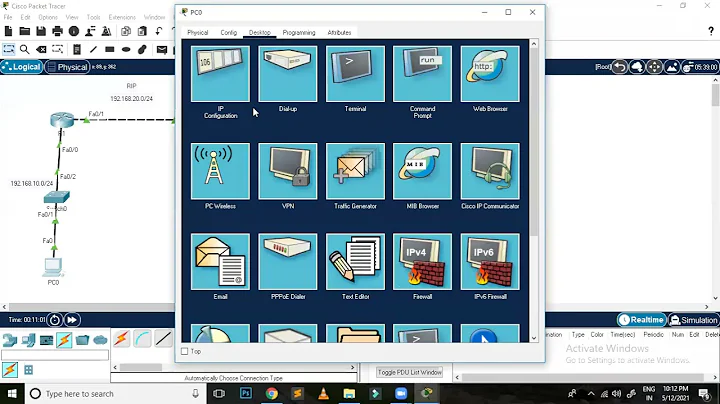
Task: Open the PPPoE Dialer
Action: click(x=288, y=261)
